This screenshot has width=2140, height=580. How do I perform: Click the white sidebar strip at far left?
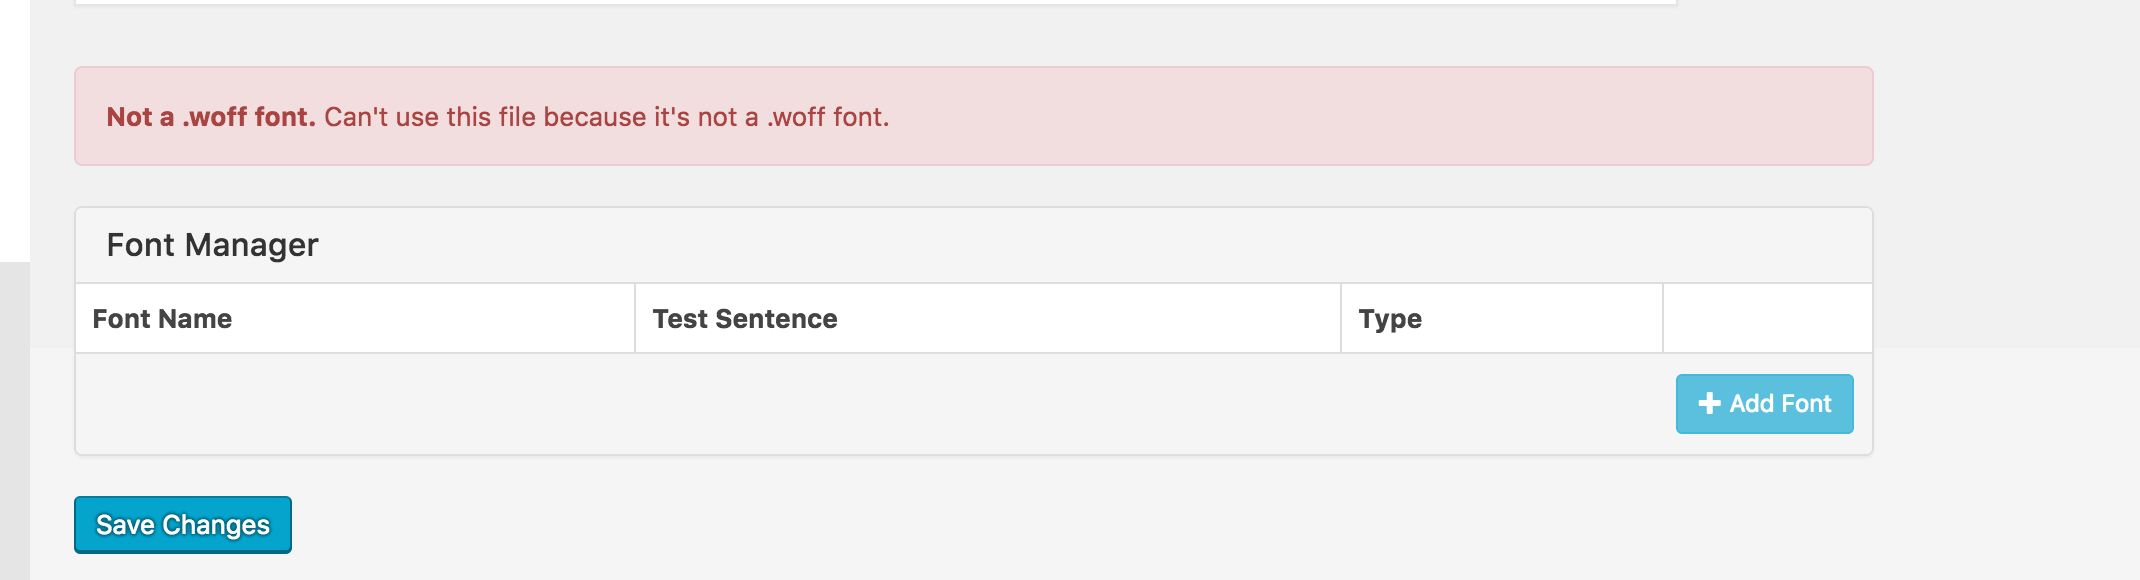14,130
